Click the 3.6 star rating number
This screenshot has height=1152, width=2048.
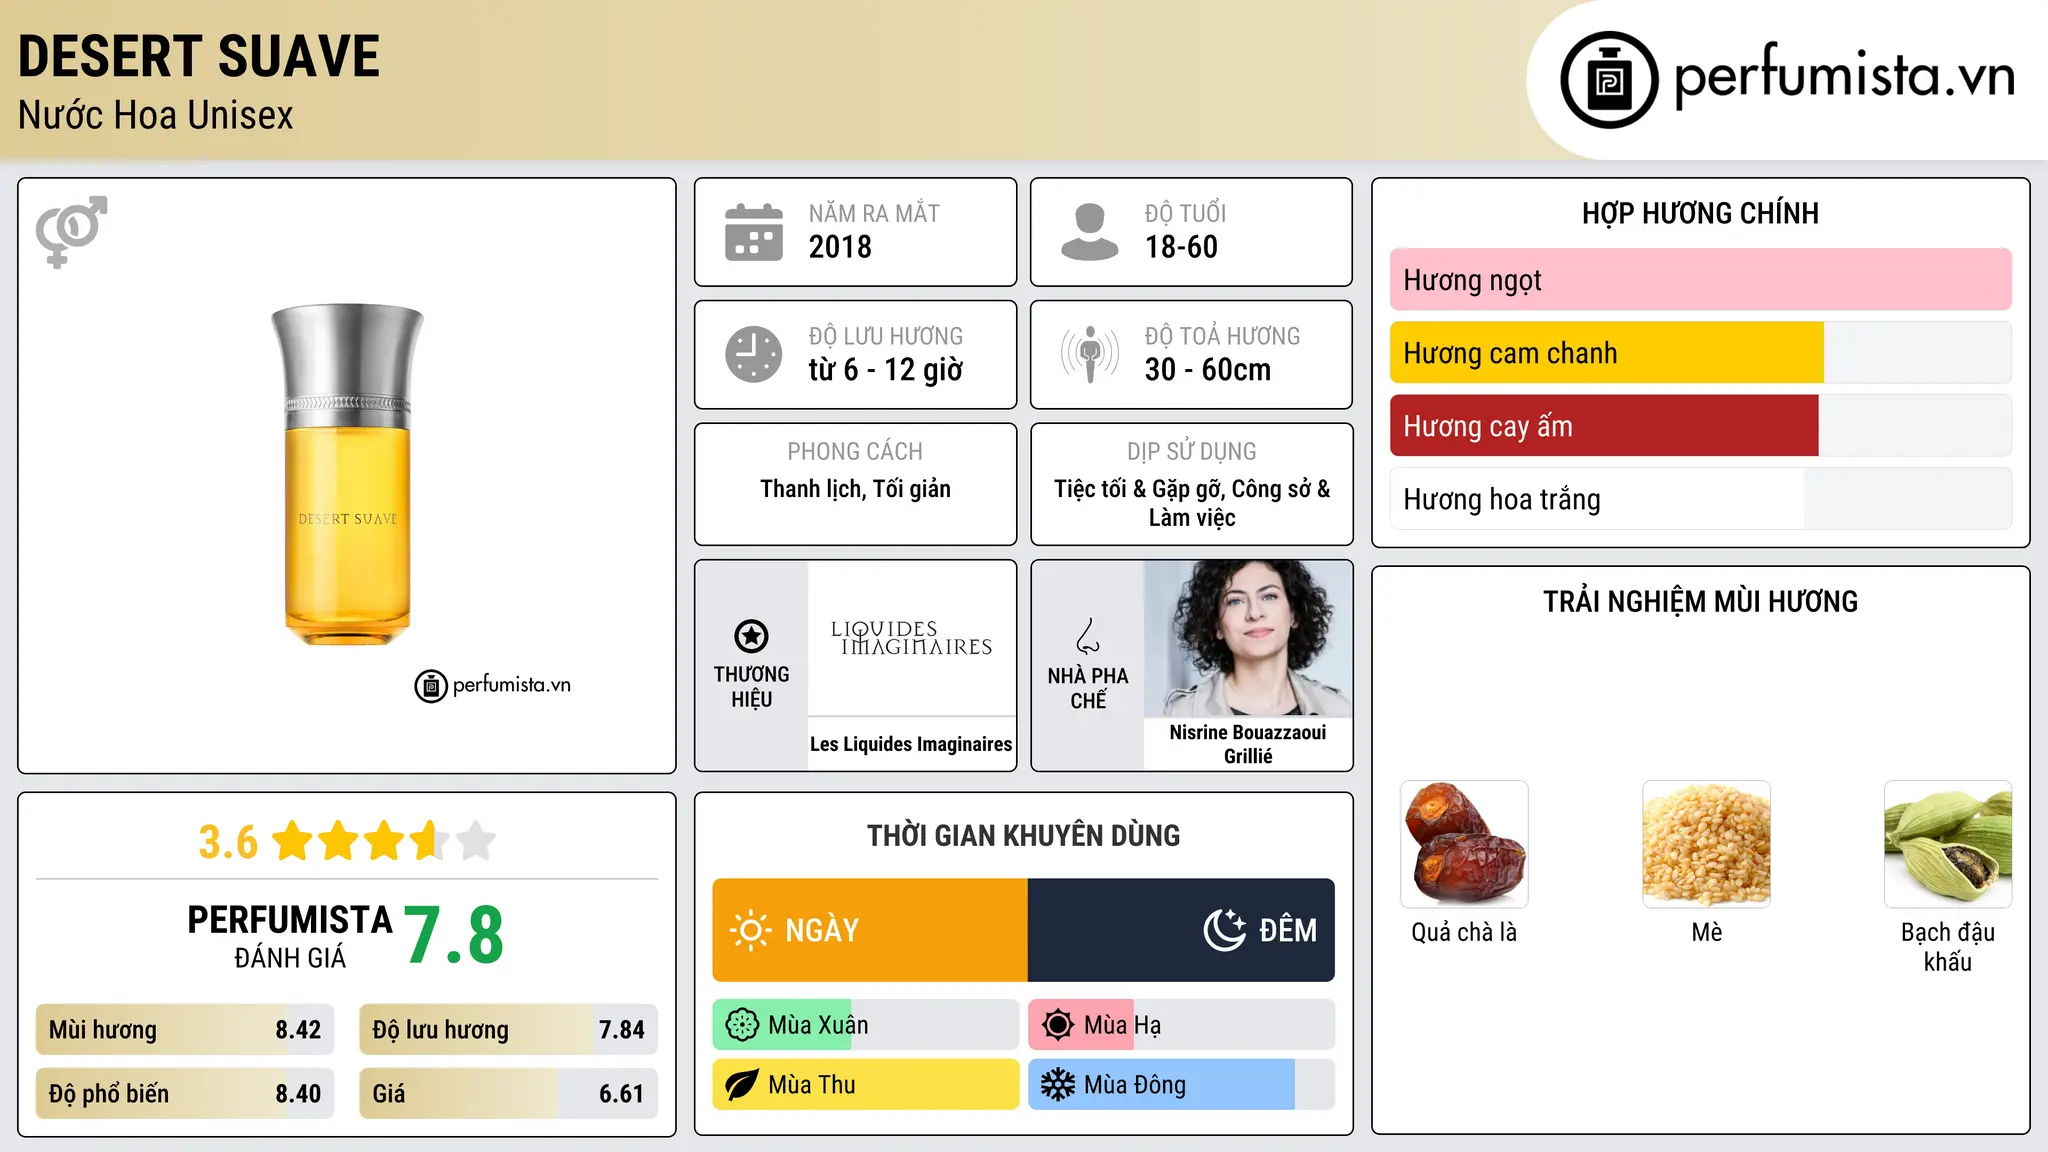point(228,842)
